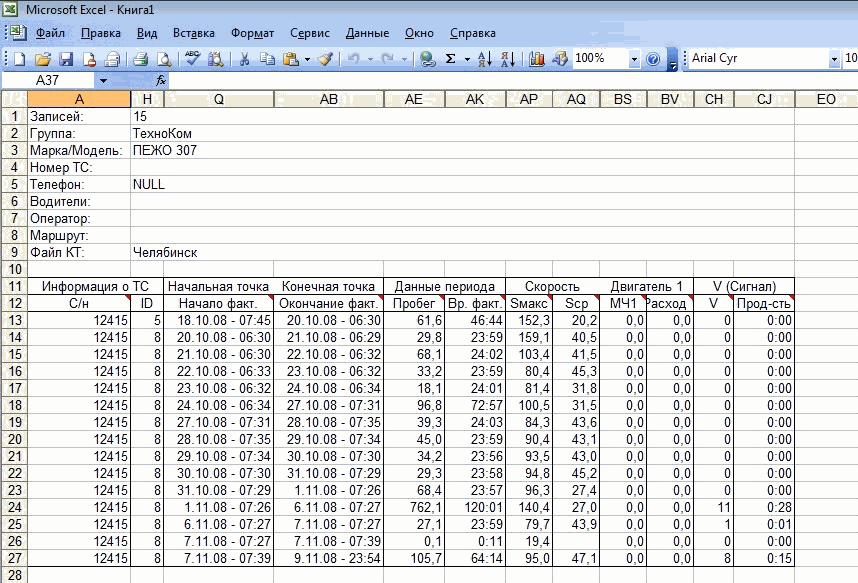The image size is (858, 583).
Task: Click the Insert Function fx button
Action: pos(162,79)
